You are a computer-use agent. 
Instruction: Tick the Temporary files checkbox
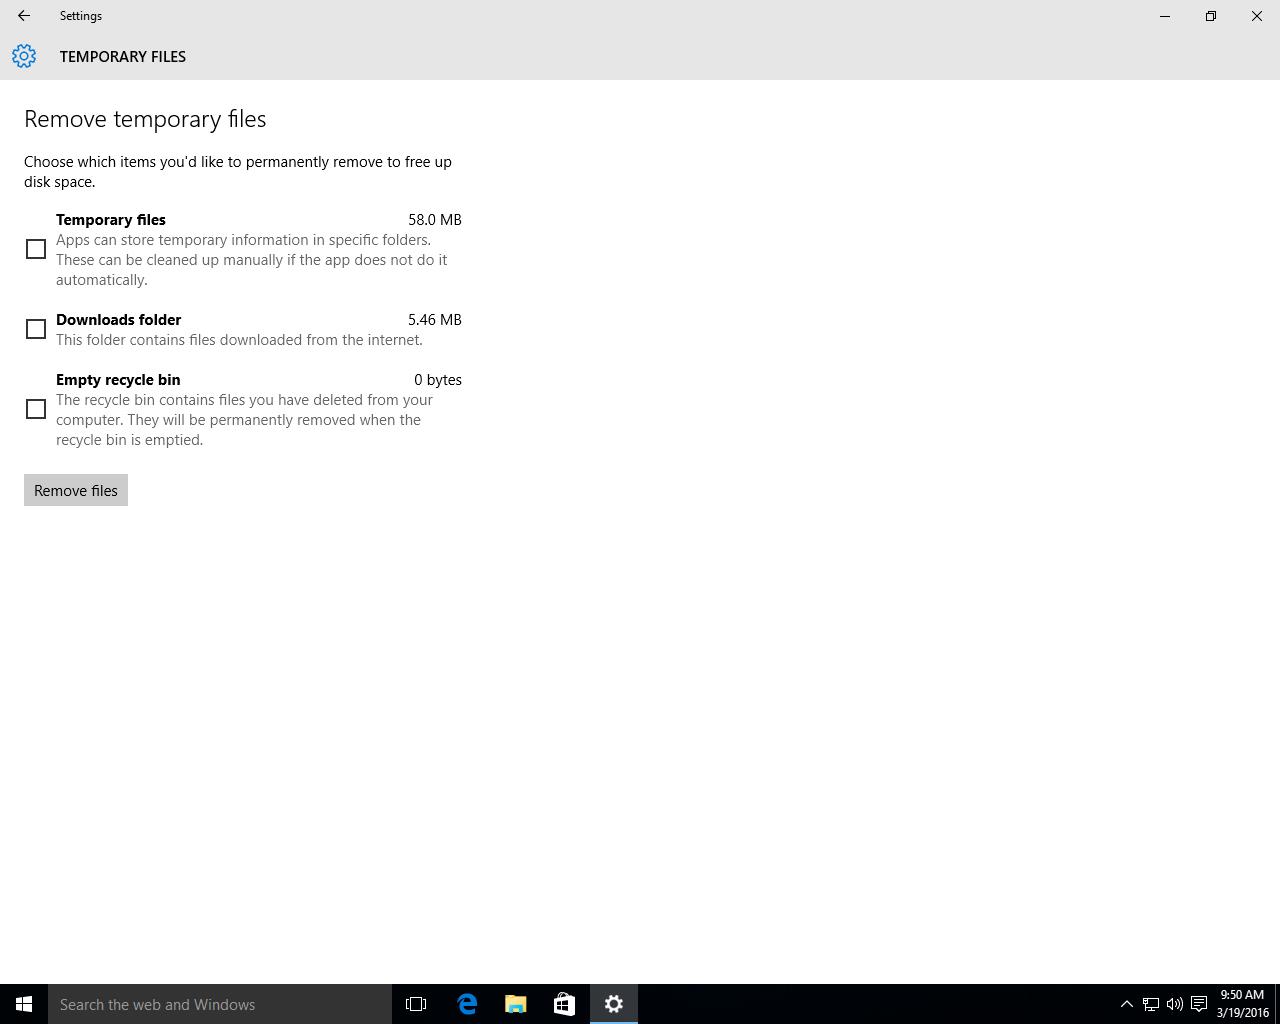point(36,249)
